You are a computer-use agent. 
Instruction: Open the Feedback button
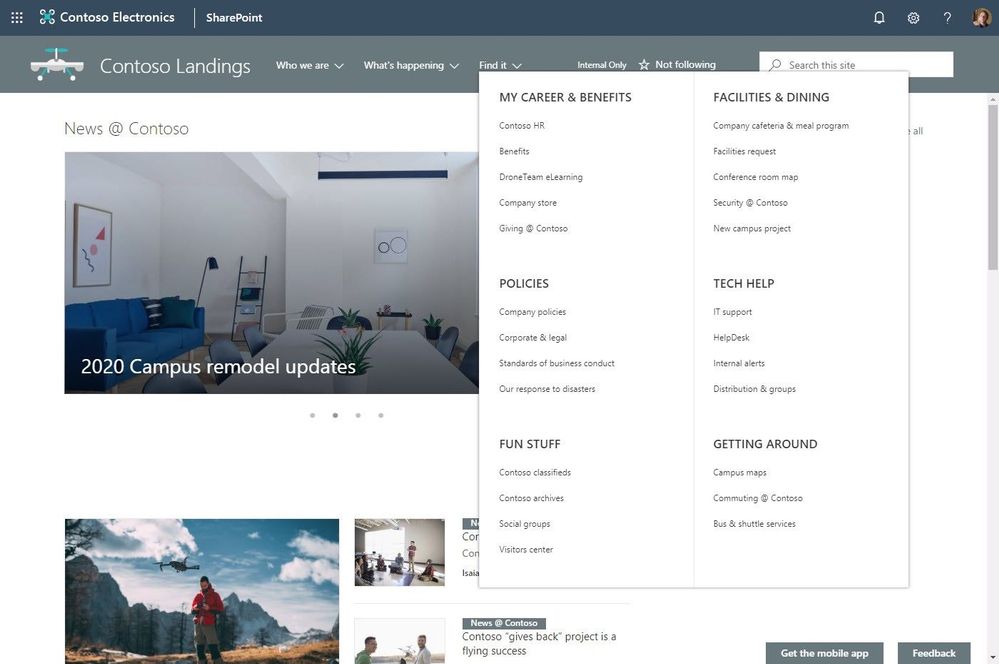coord(934,652)
